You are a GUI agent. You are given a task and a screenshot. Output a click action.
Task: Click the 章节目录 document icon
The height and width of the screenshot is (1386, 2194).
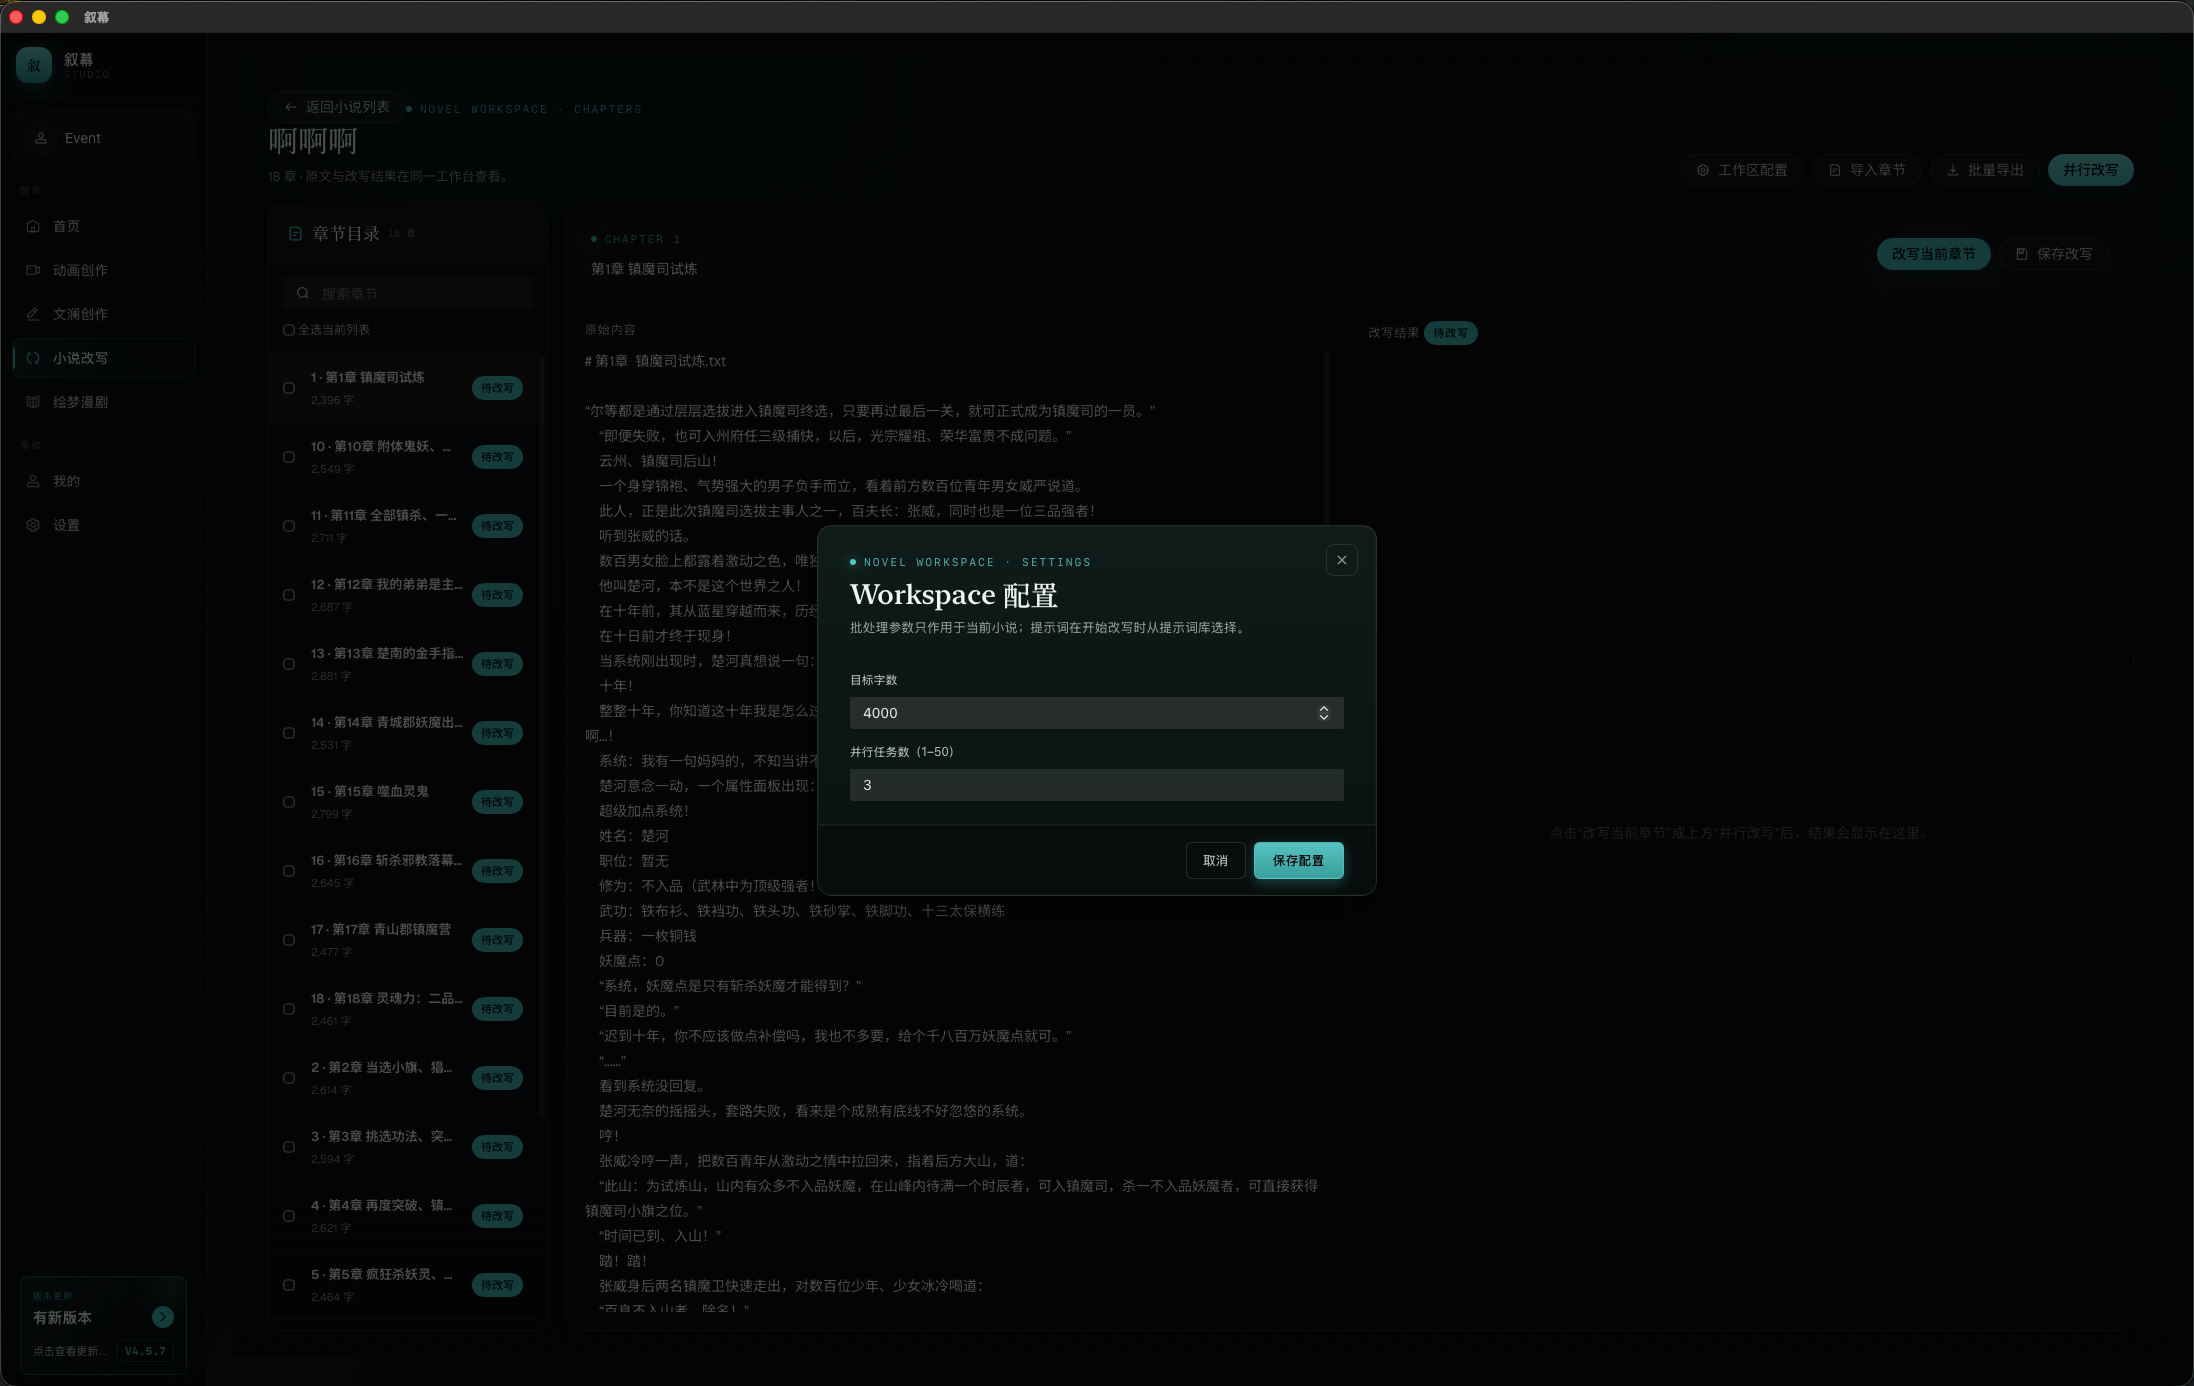295,233
